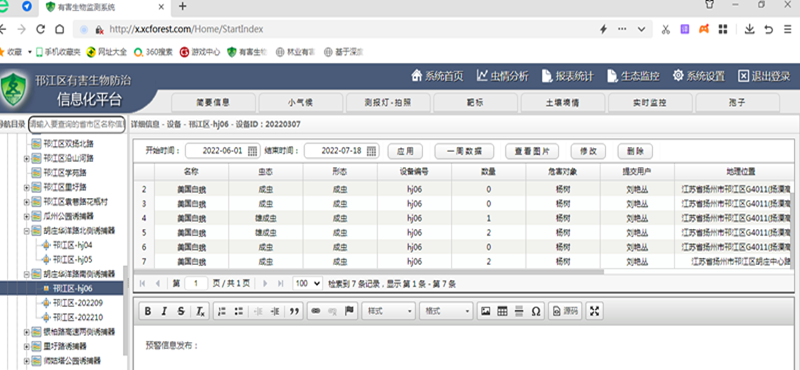Insert a table in the editor
The image size is (800, 370).
503,311
